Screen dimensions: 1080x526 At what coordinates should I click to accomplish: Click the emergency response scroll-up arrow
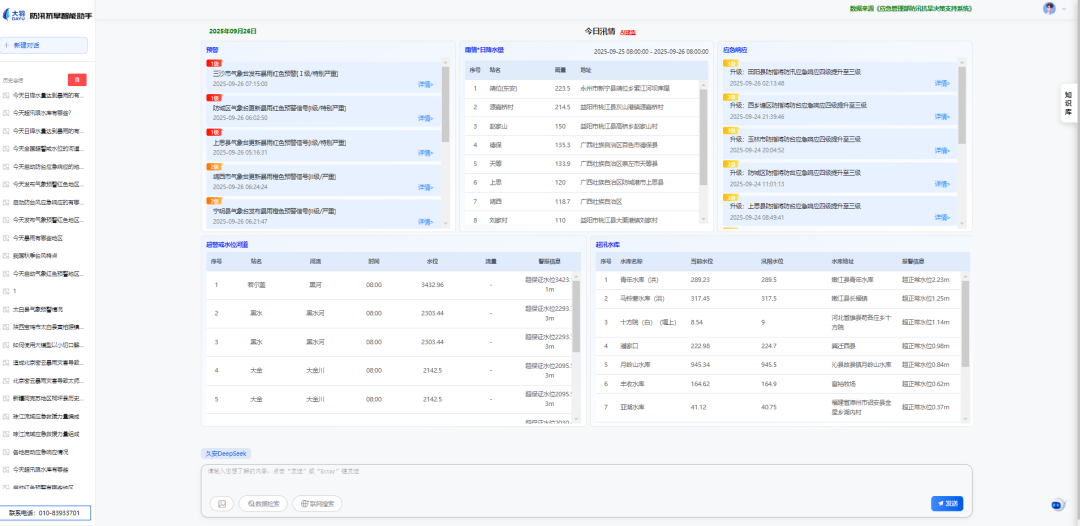coord(962,63)
